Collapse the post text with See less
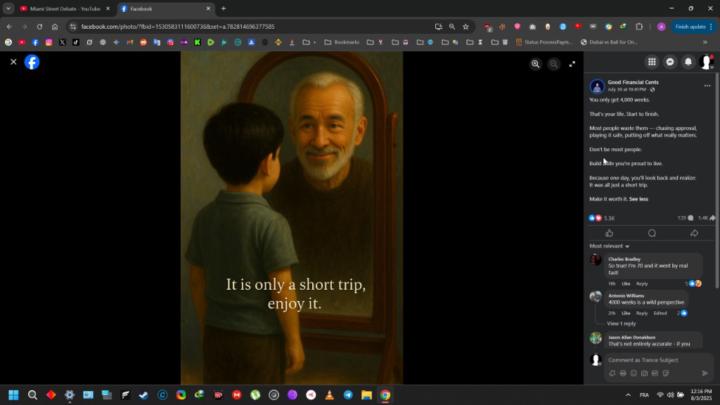Screen dimensions: 720x405 (x=638, y=199)
